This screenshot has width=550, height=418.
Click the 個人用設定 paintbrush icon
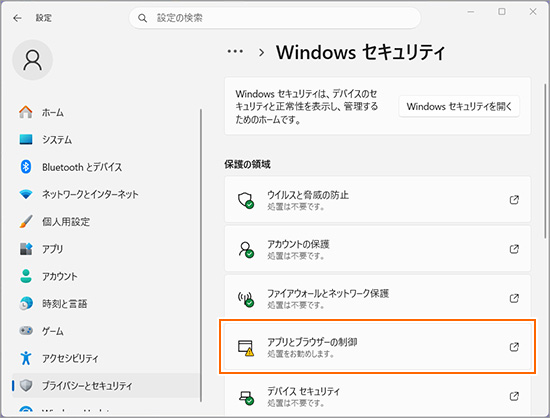click(26, 221)
